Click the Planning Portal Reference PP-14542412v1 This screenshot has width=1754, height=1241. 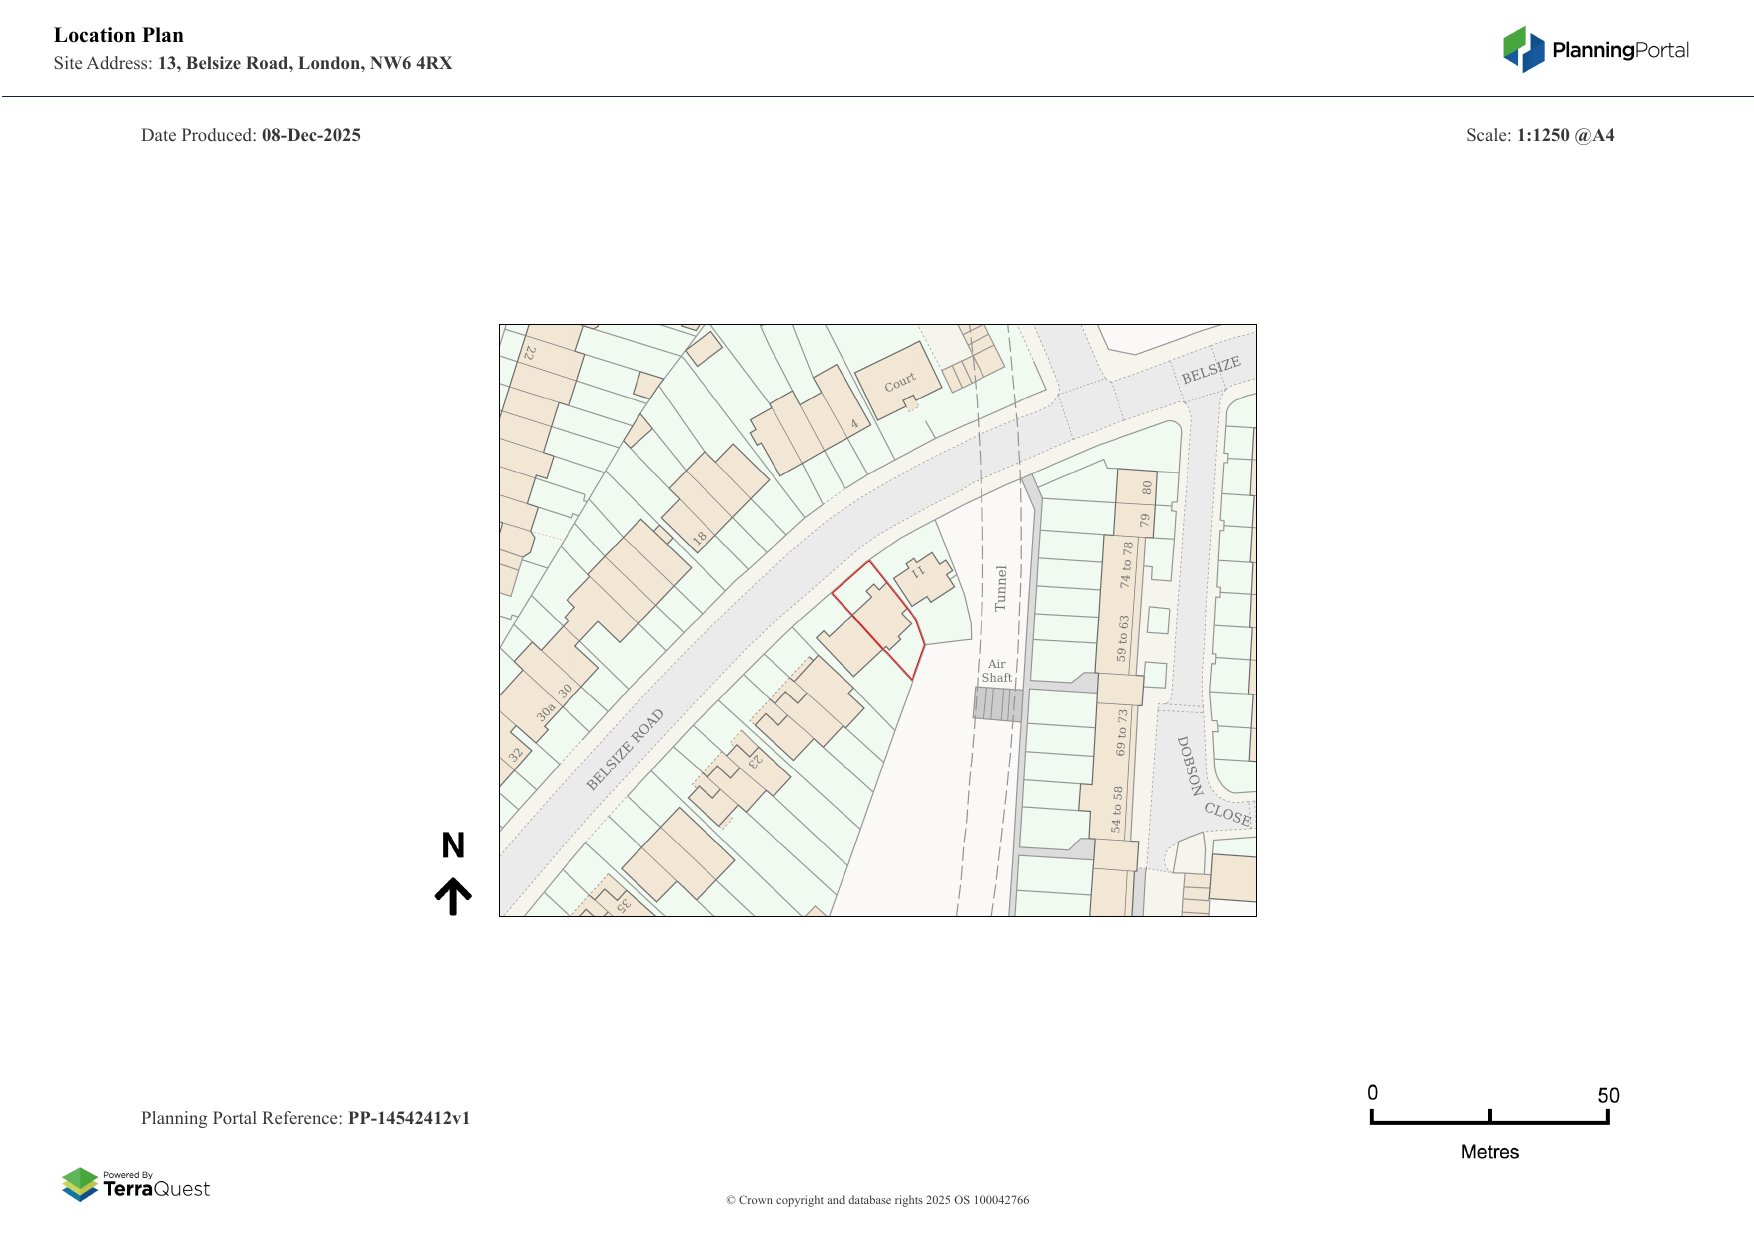[x=307, y=1118]
